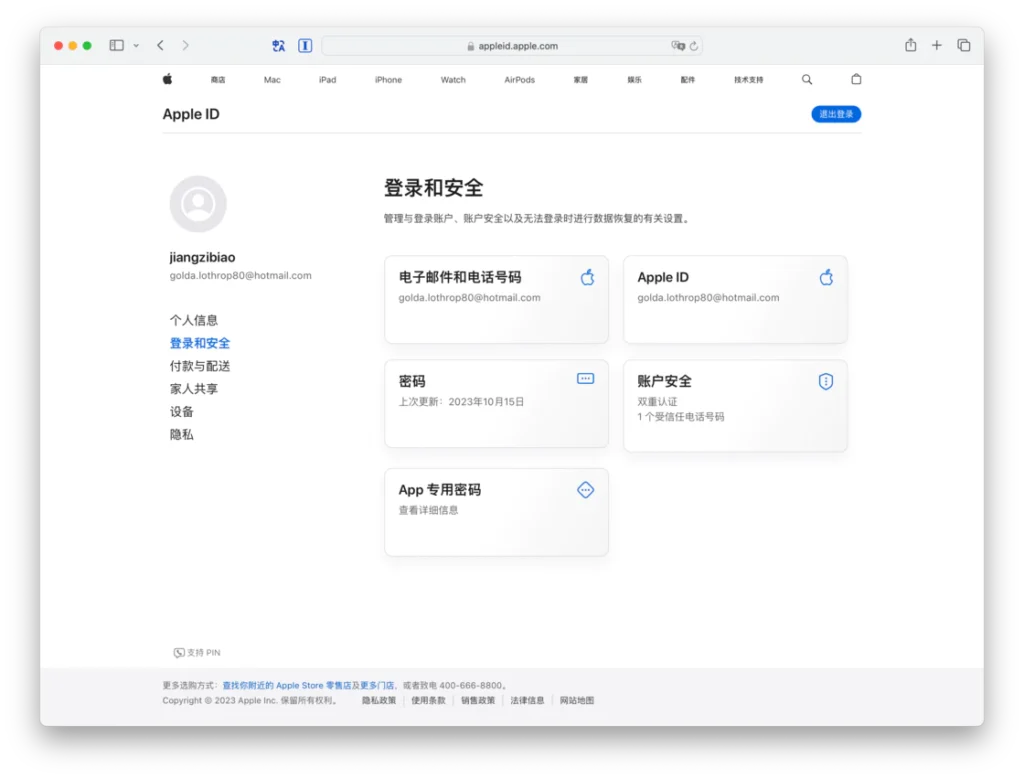
Task: Expand the sidebar dropdown chevron
Action: pyautogui.click(x=137, y=45)
